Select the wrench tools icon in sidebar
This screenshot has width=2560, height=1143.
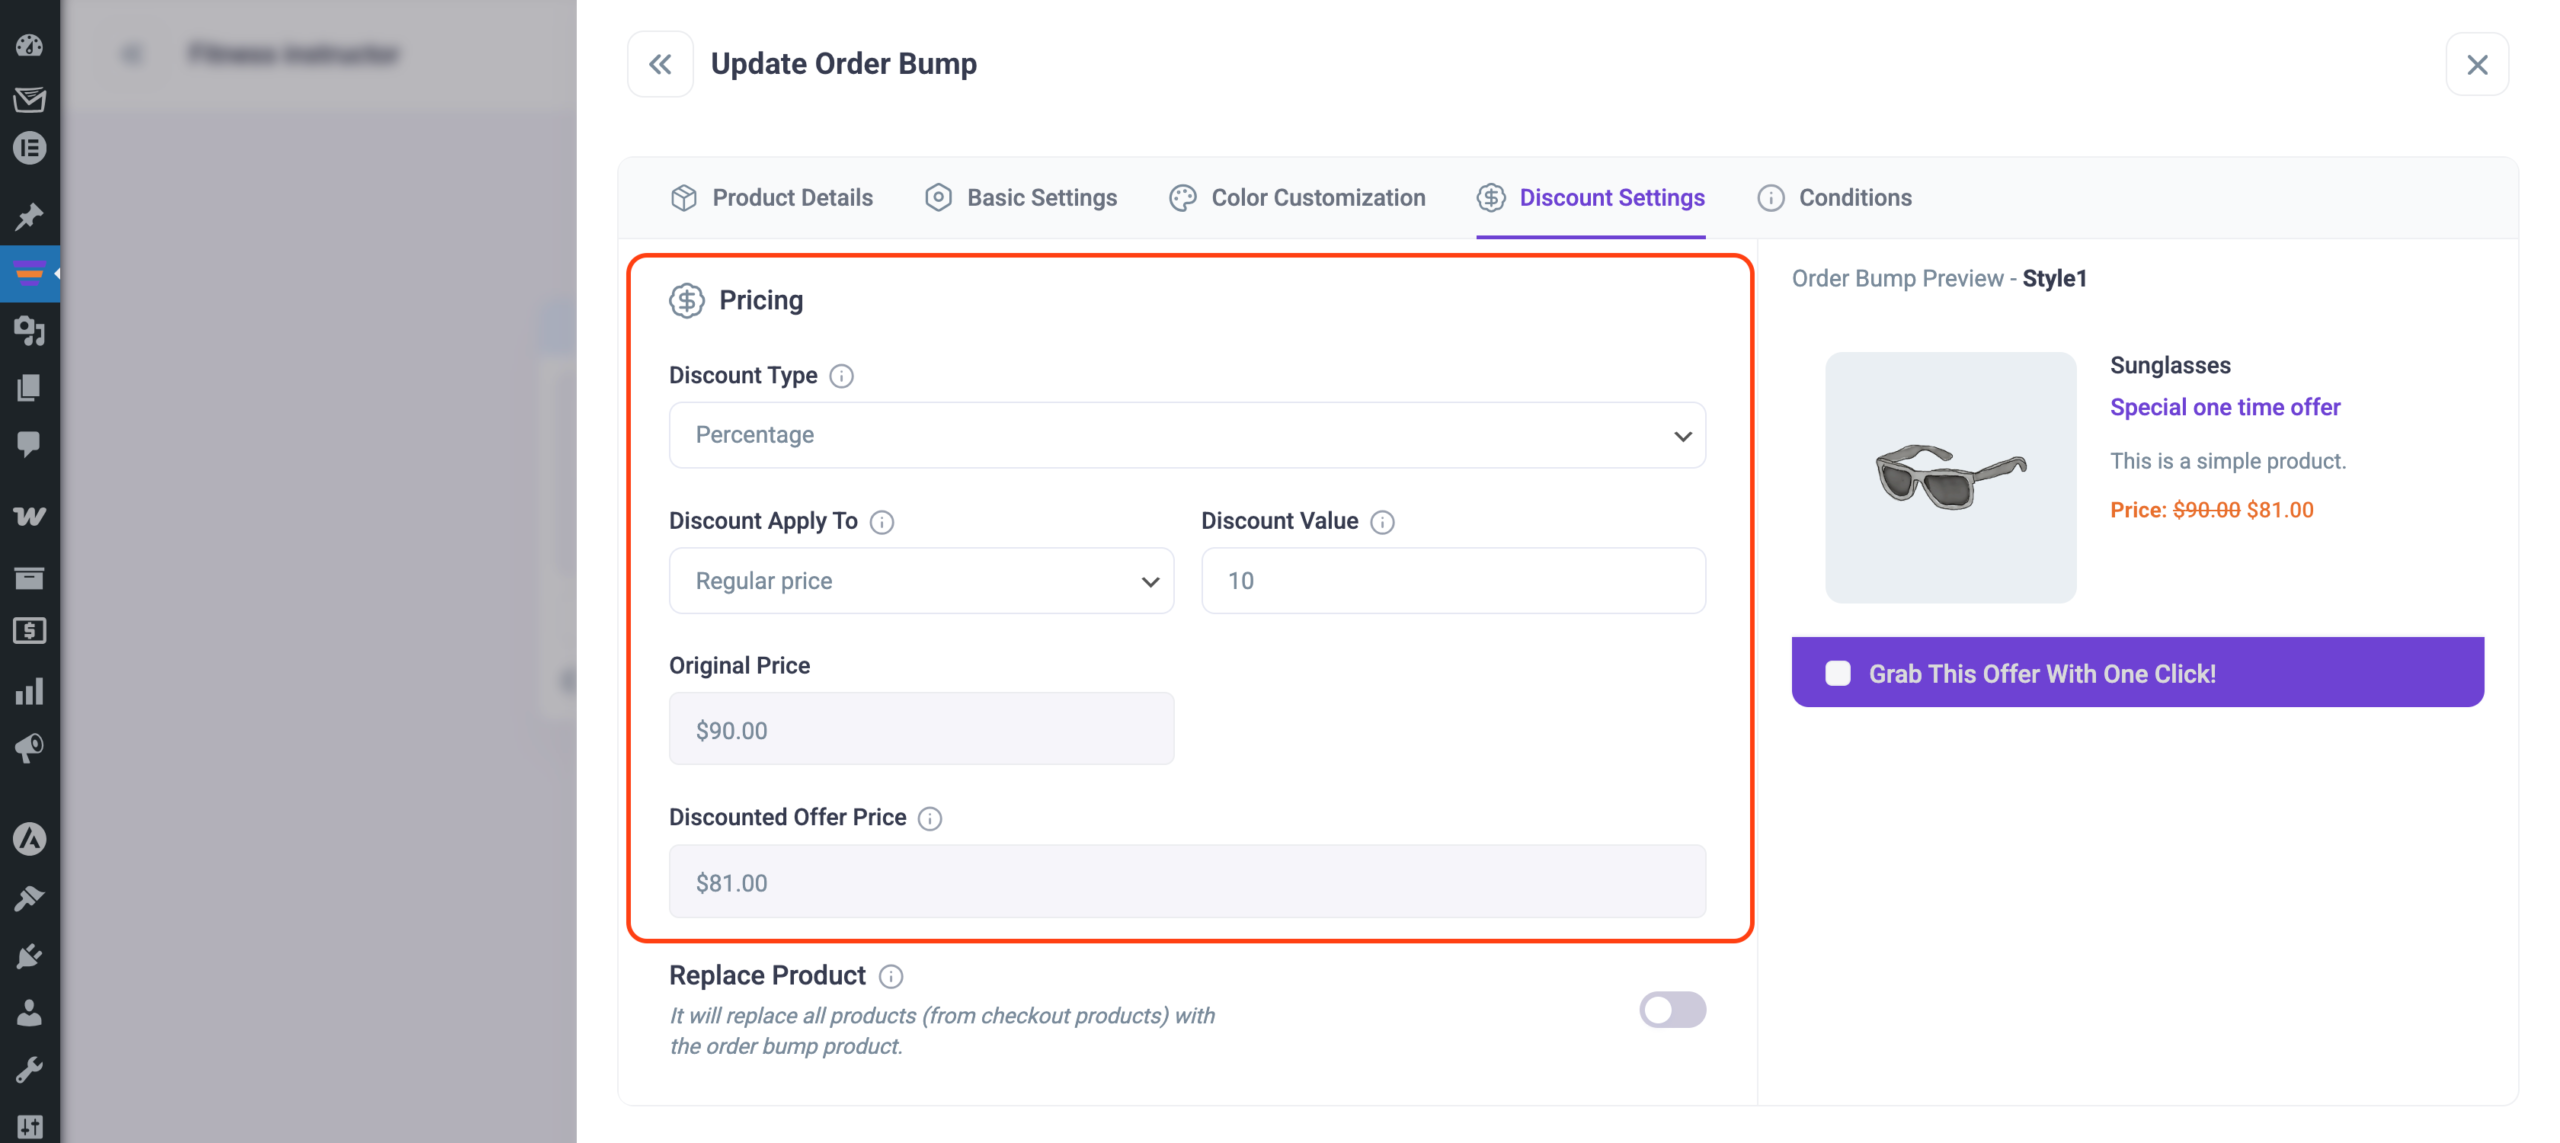(30, 1068)
